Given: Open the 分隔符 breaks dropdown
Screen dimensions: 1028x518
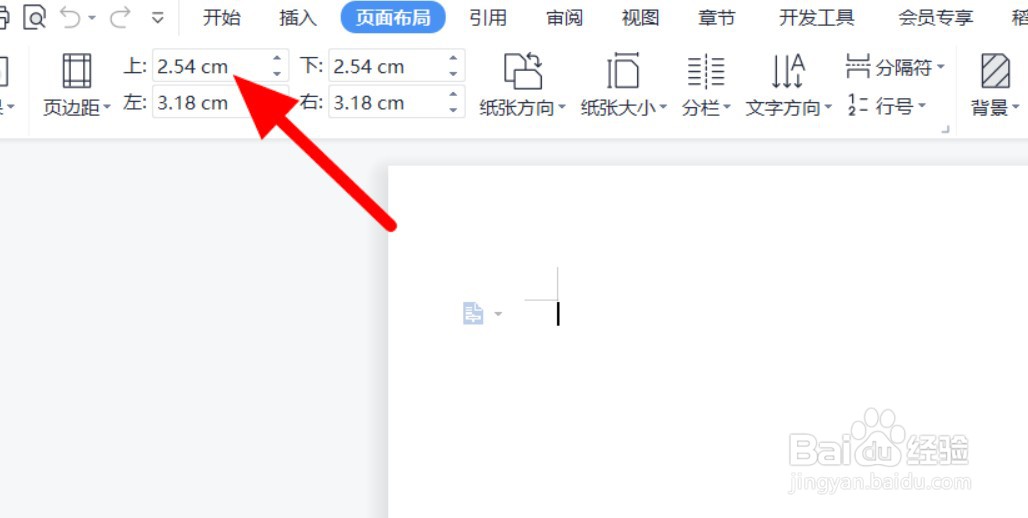Looking at the screenshot, I should (896, 66).
